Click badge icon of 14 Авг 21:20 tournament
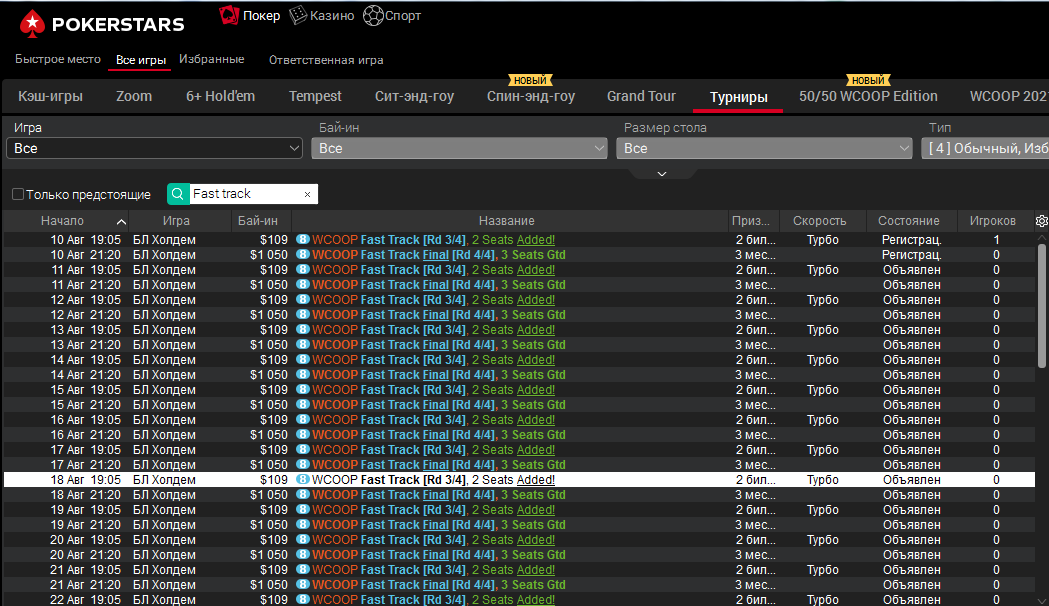Image resolution: width=1049 pixels, height=606 pixels. point(302,375)
